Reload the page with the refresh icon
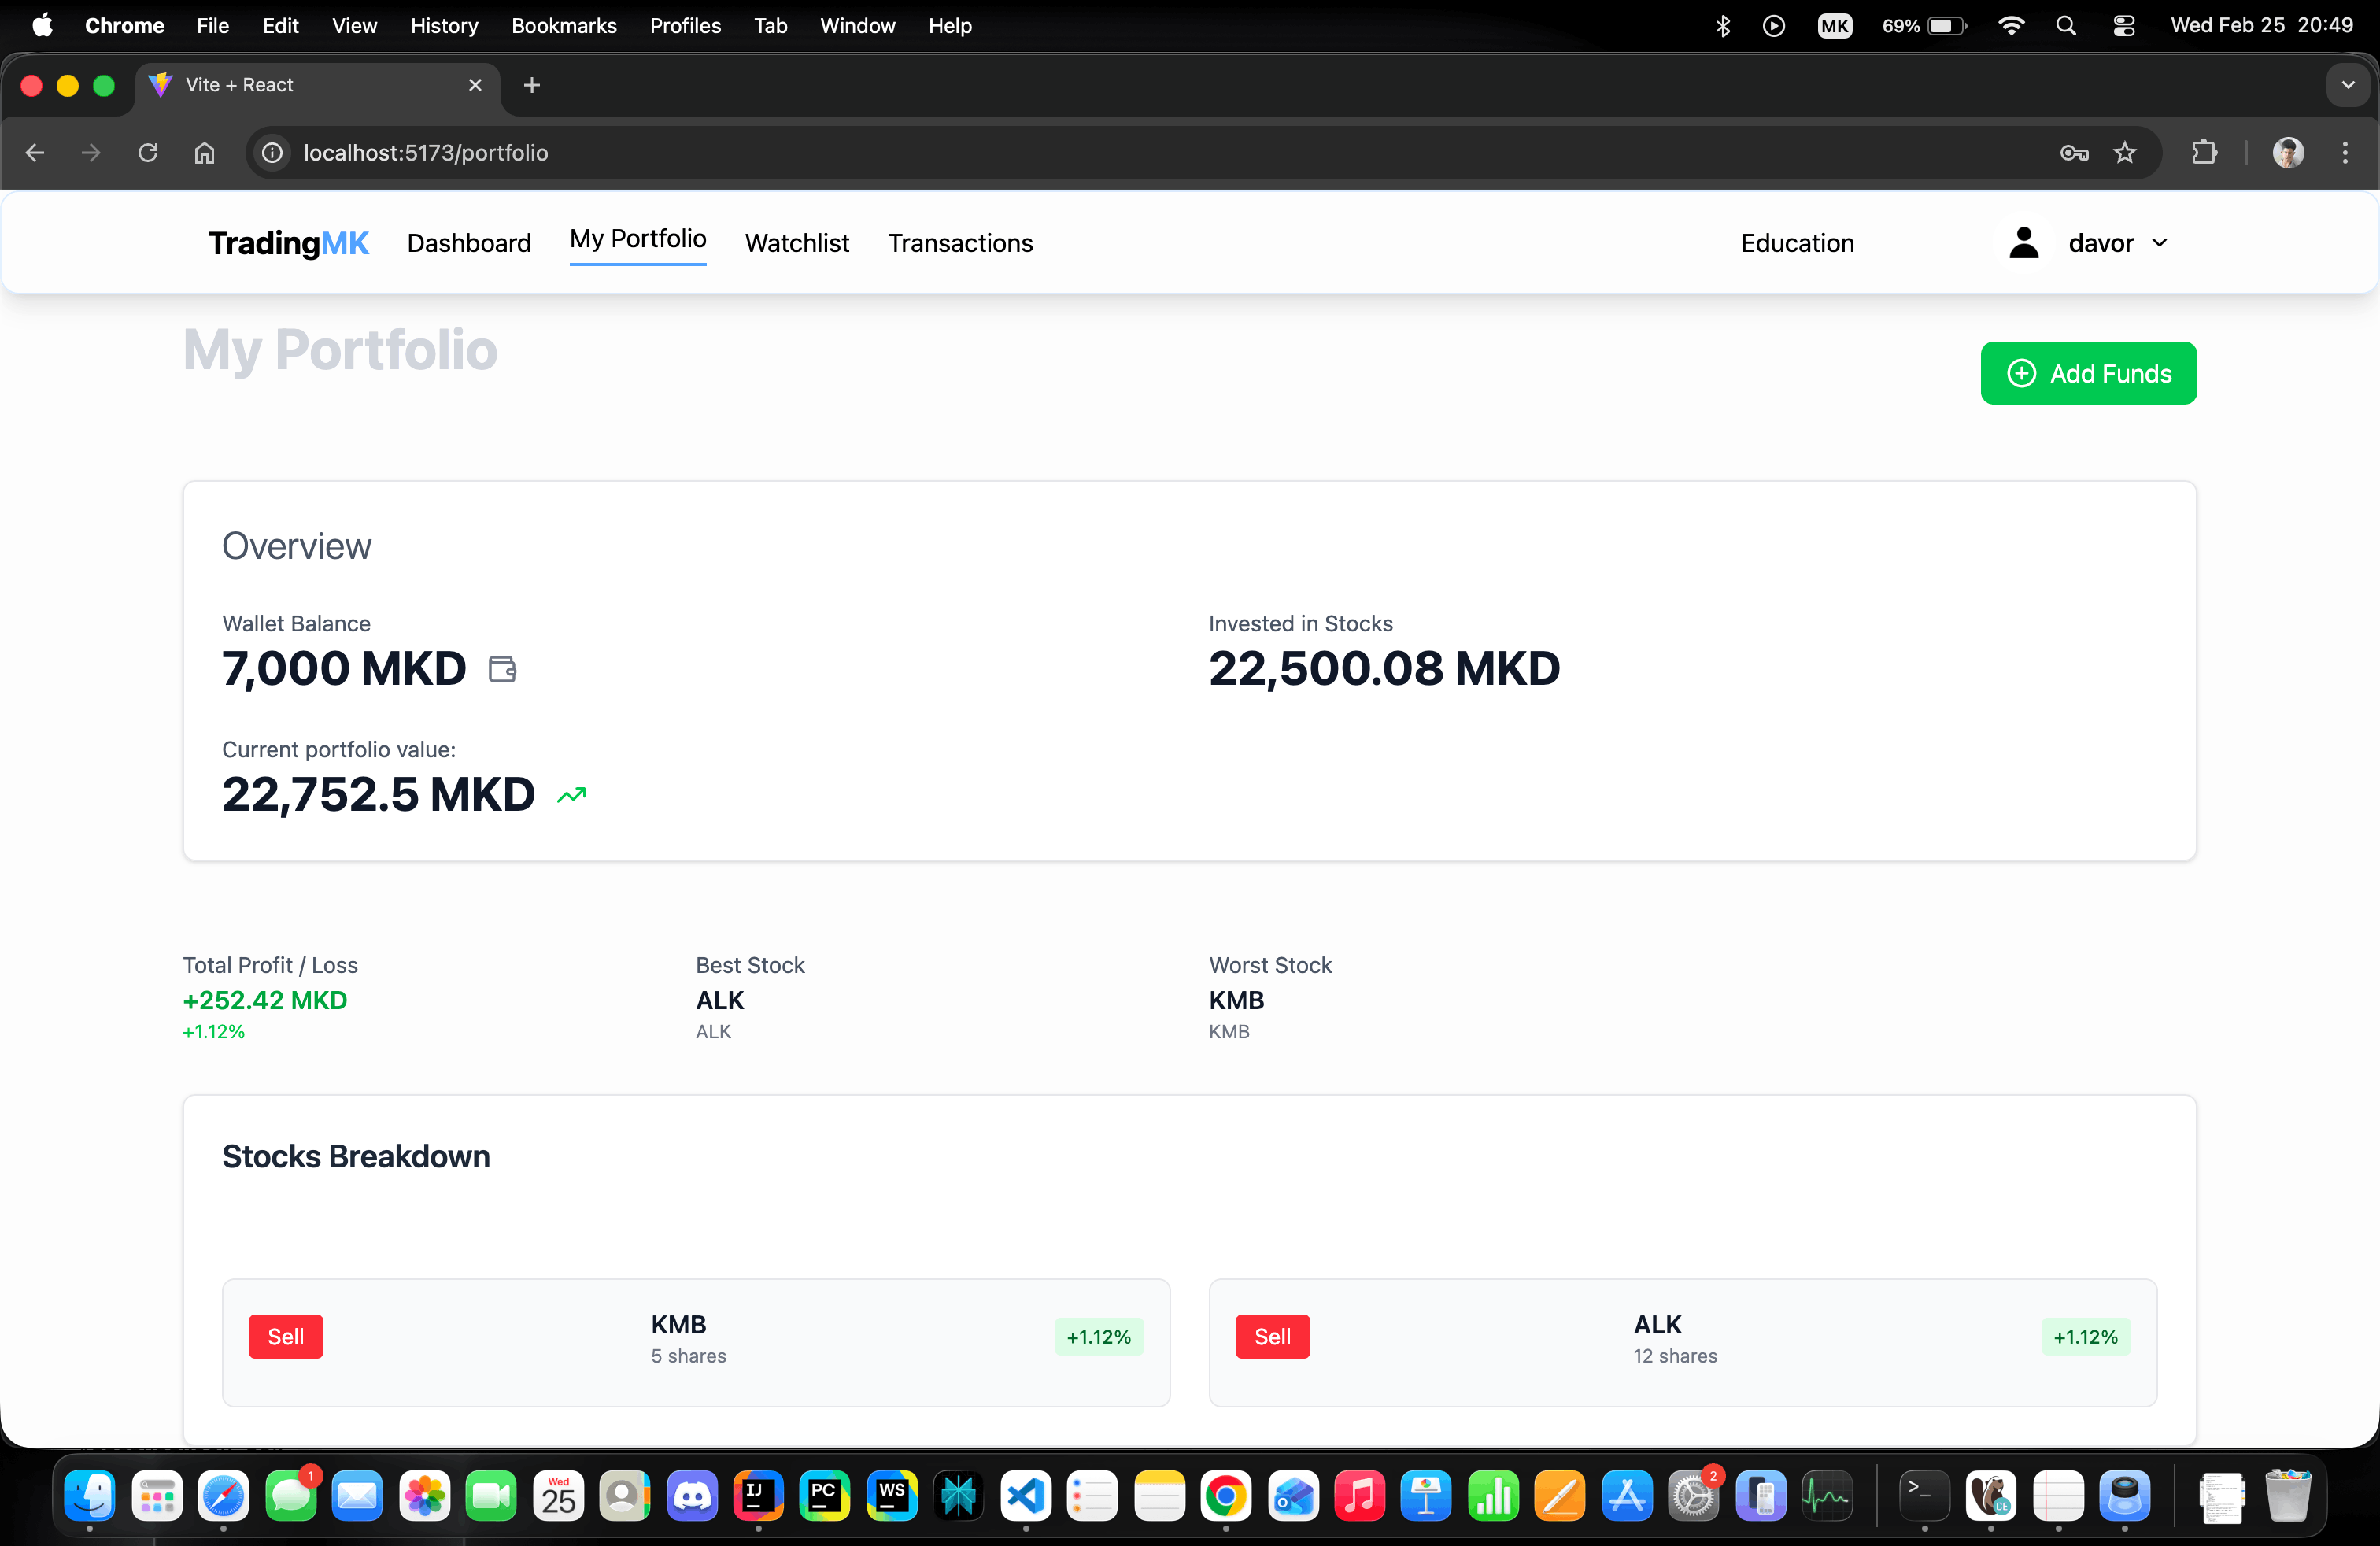2380x1546 pixels. click(x=148, y=153)
